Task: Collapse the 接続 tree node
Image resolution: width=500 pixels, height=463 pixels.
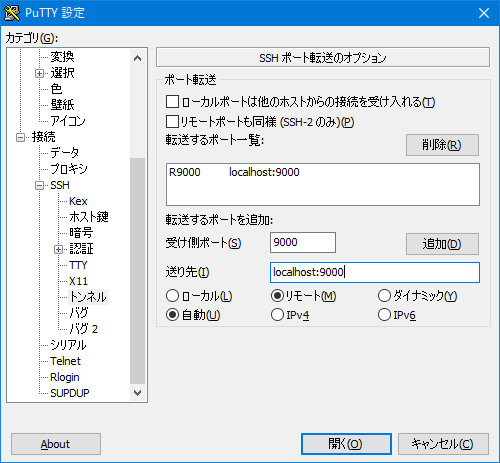Action: [x=20, y=137]
